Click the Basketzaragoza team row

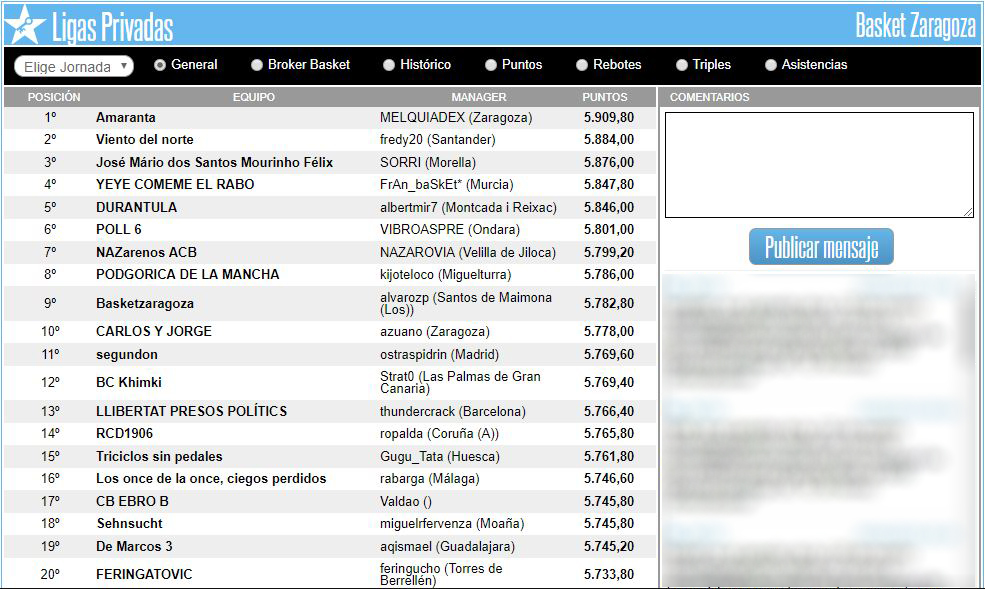[x=145, y=303]
